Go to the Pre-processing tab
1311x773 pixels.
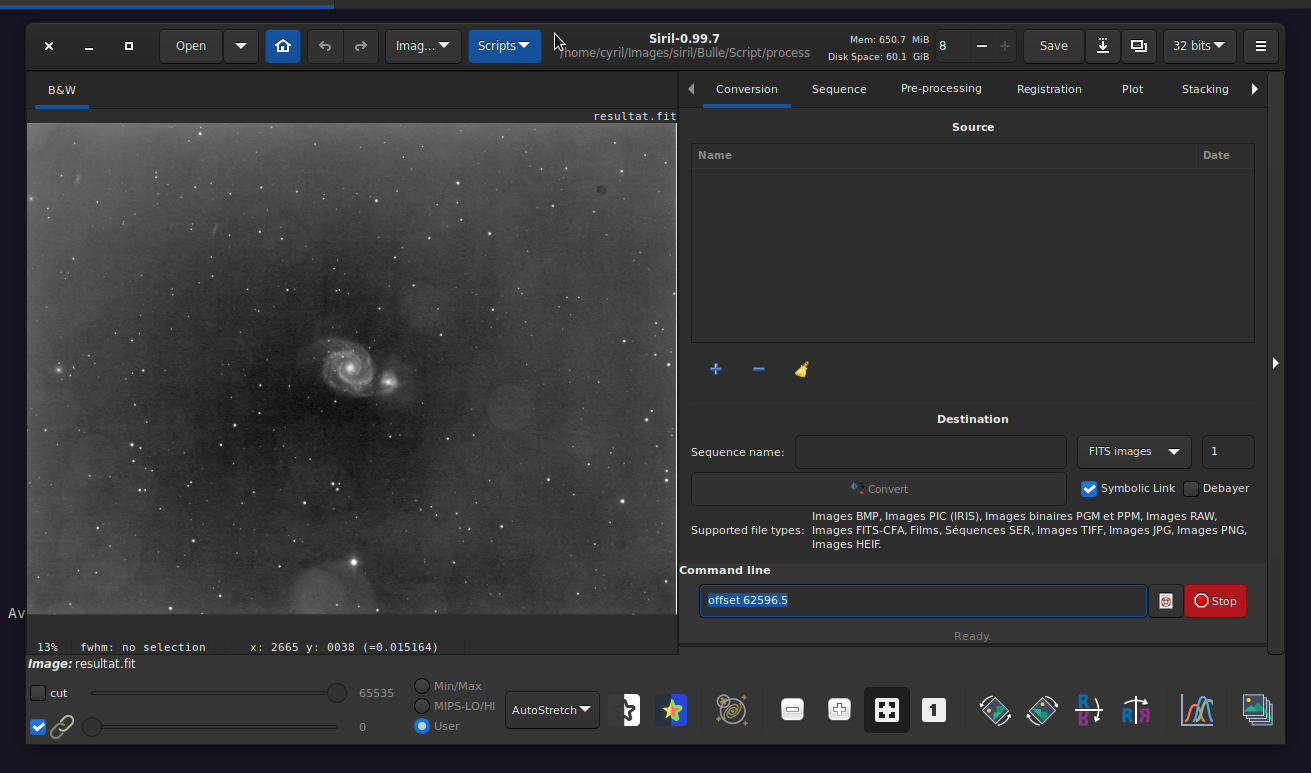[x=941, y=89]
